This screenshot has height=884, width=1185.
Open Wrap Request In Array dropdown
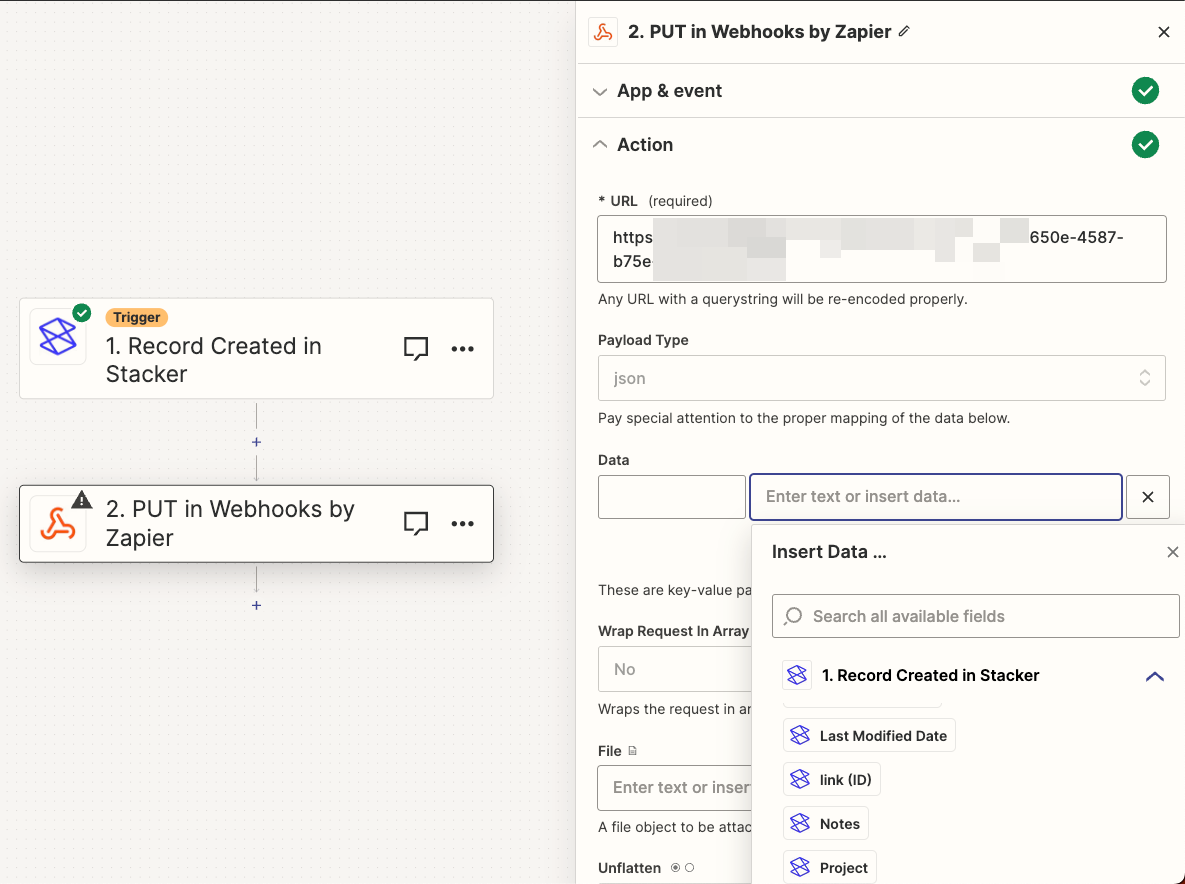coord(674,669)
